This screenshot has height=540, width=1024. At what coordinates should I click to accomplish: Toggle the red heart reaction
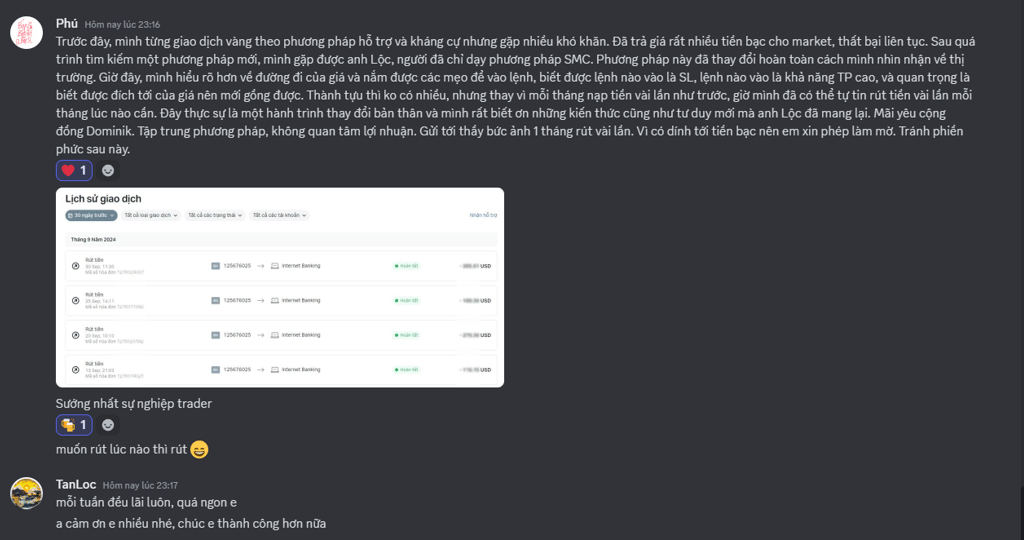(74, 170)
